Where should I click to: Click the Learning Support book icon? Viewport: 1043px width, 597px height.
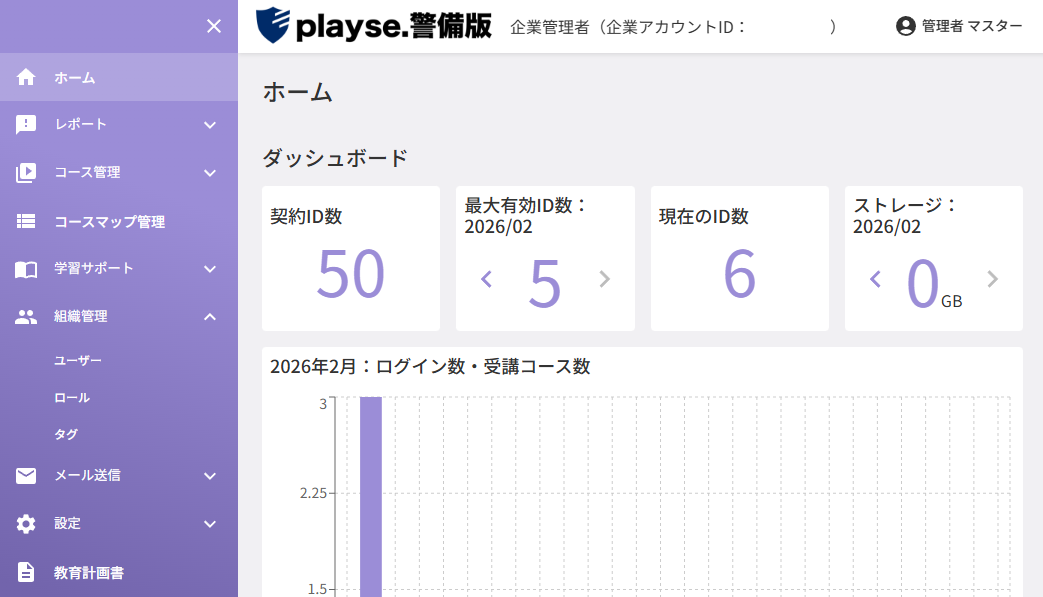(x=26, y=269)
